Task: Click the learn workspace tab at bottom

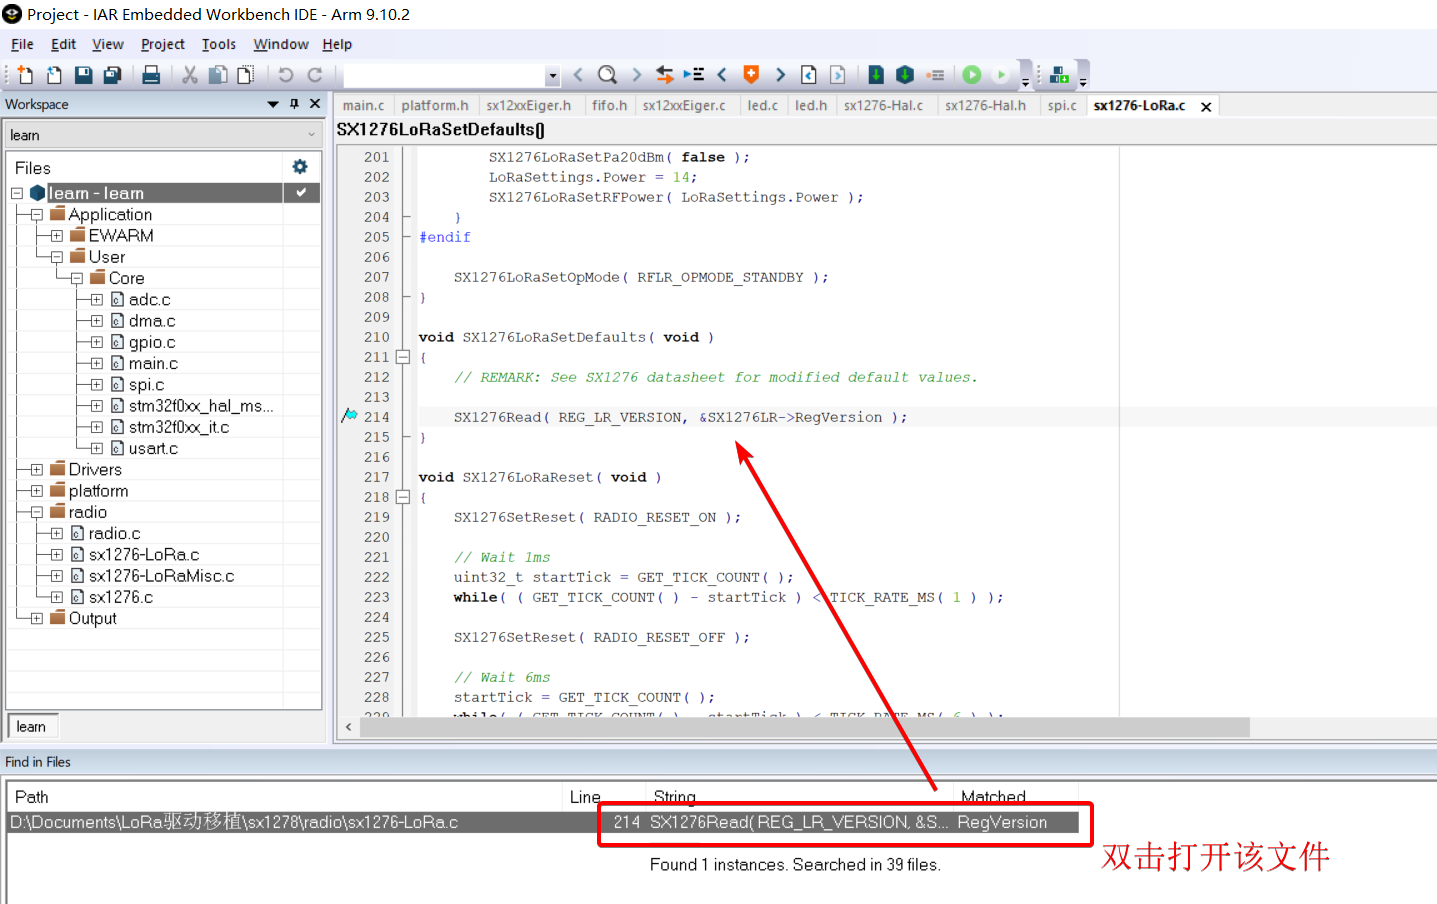Action: (31, 727)
